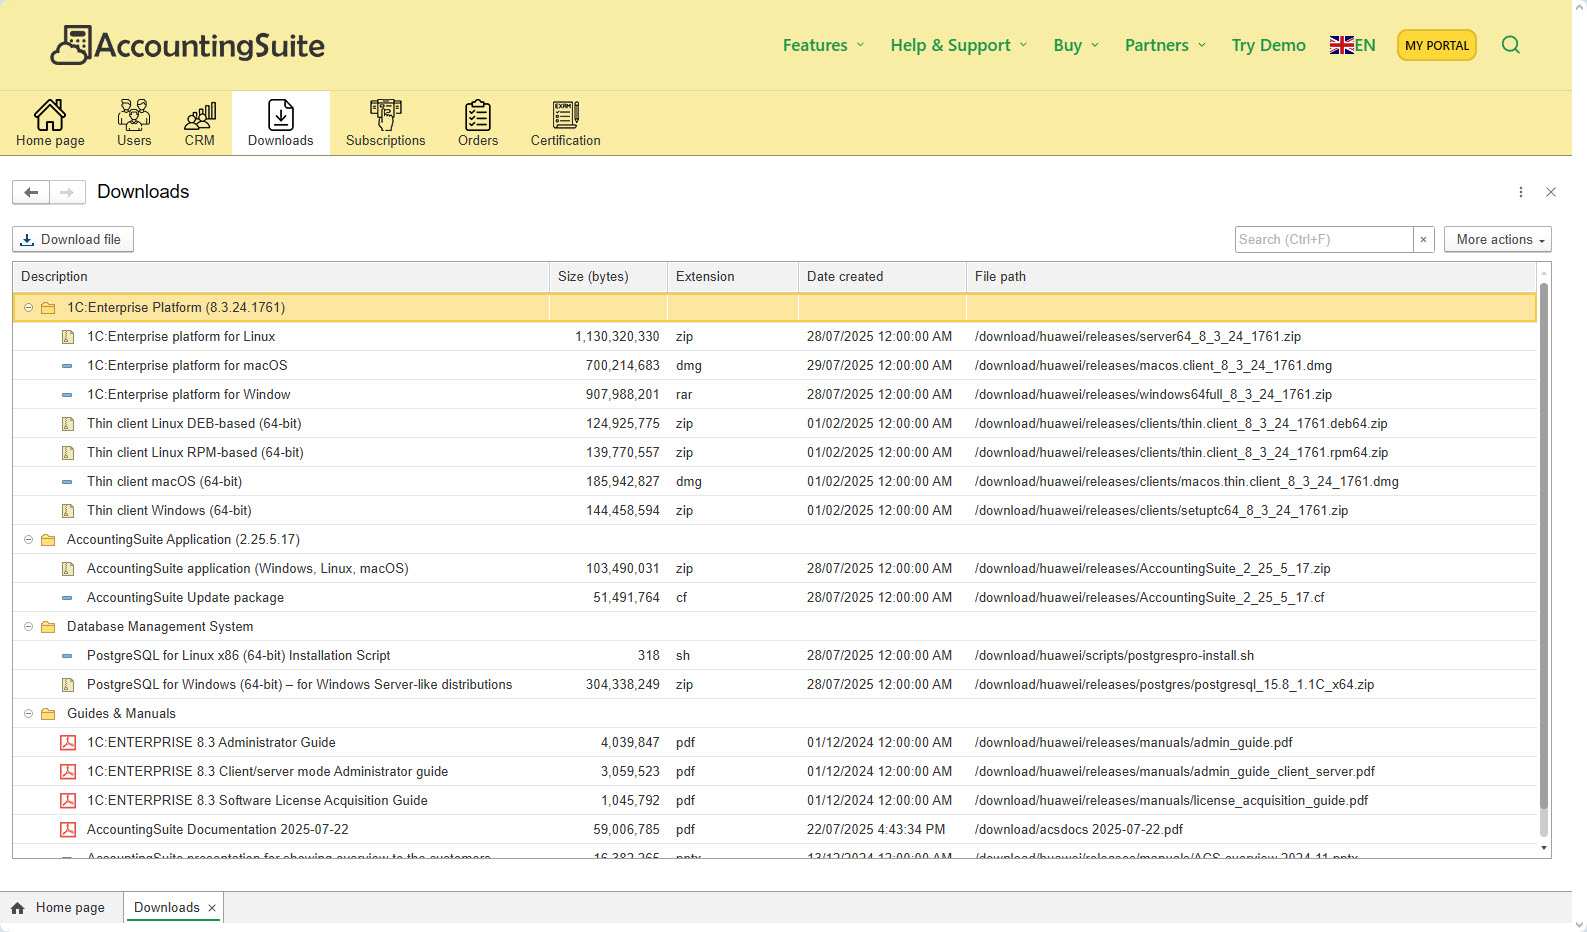Viewport: 1587px width, 932px height.
Task: Open MY PORTAL button
Action: click(x=1437, y=45)
